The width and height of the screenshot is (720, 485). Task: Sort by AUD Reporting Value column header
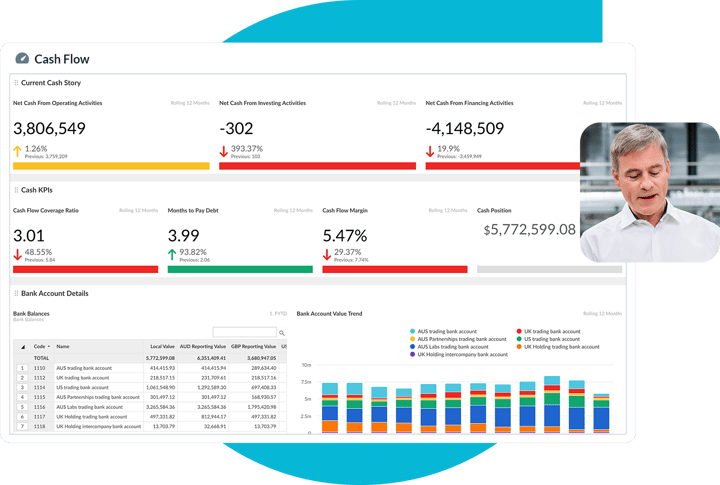(202, 346)
